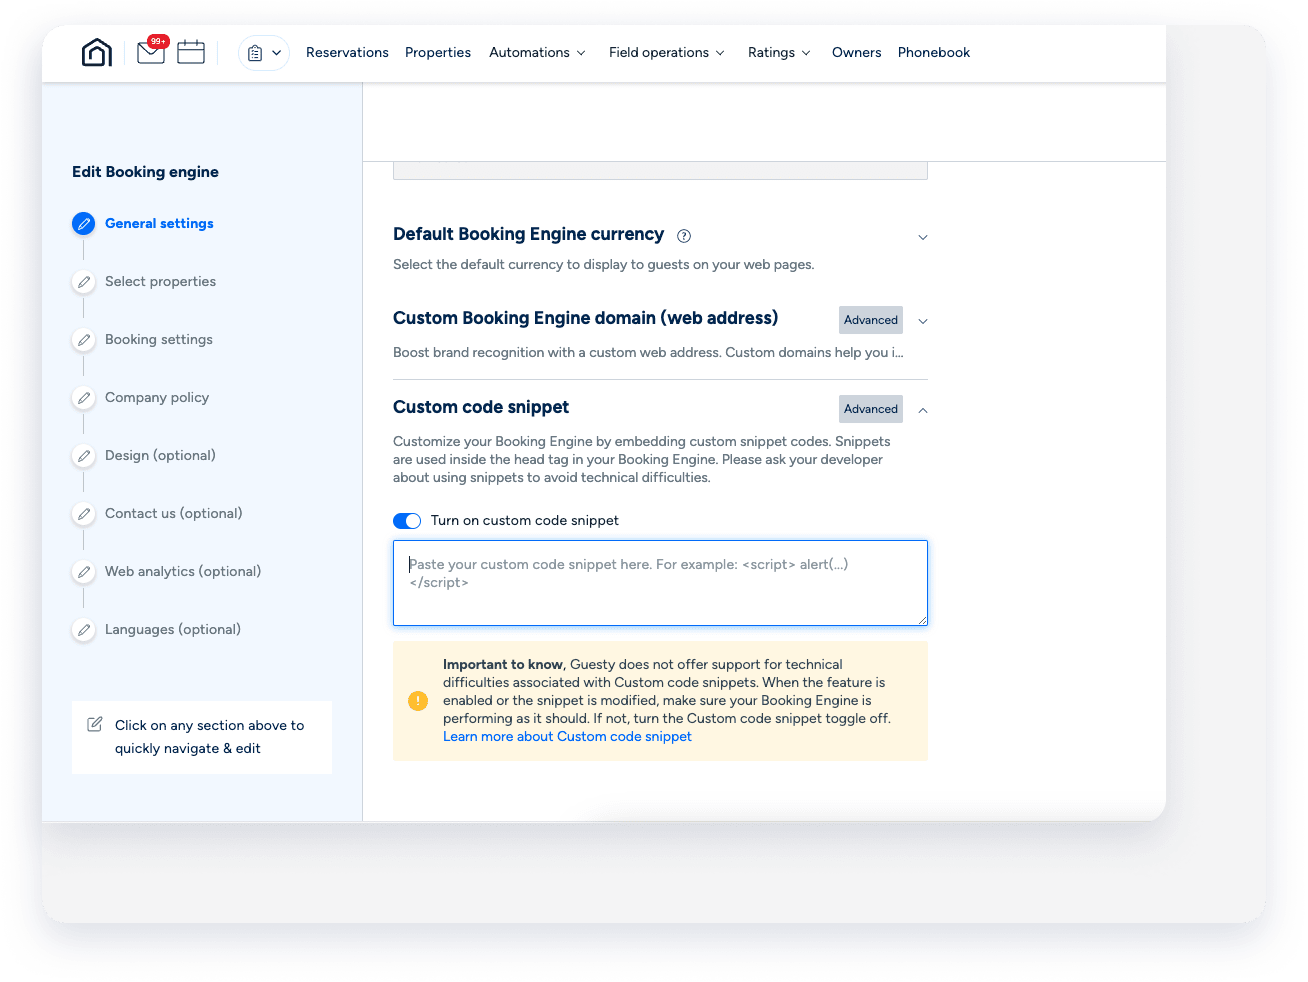Navigate to Web analytics (optional) section
This screenshot has width=1308, height=982.
coord(183,571)
